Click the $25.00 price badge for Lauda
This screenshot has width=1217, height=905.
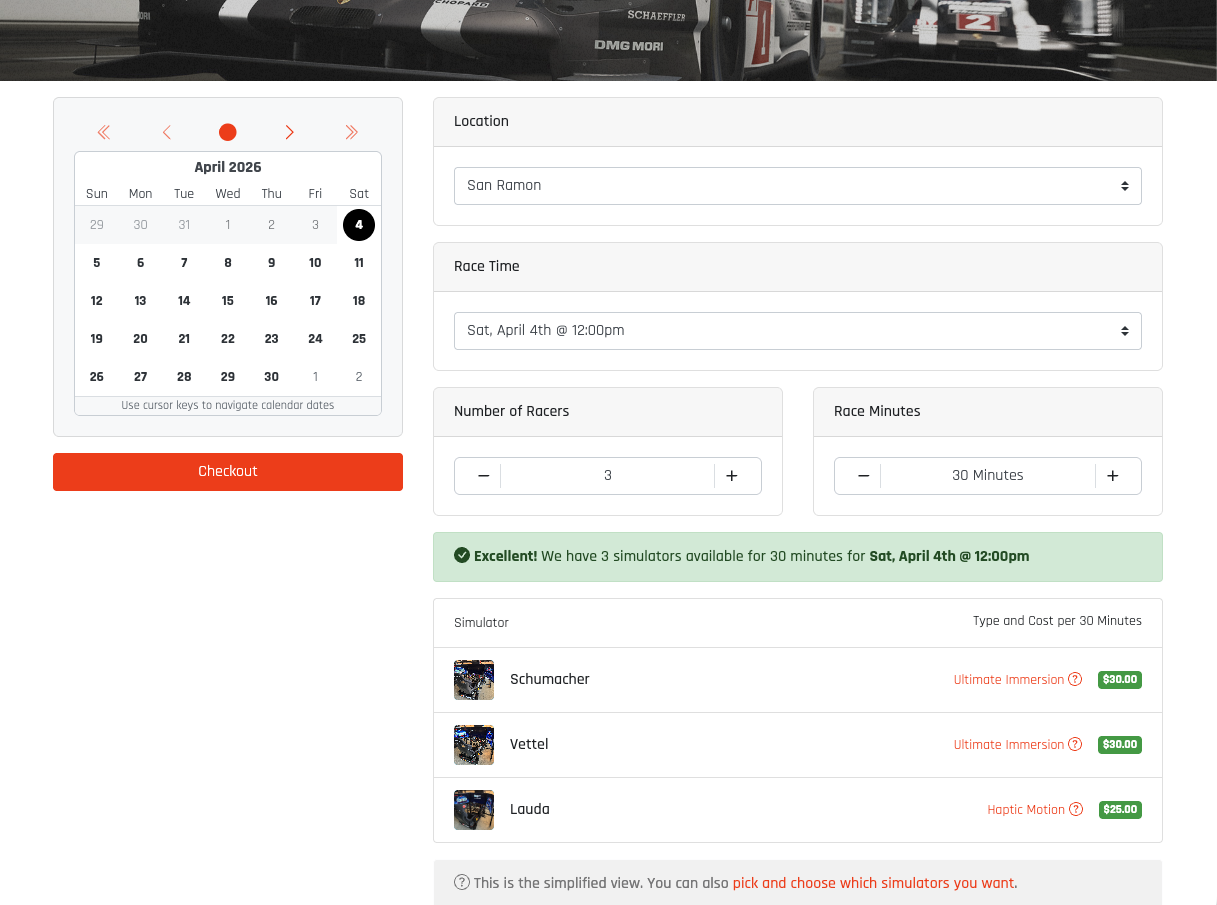tap(1120, 810)
